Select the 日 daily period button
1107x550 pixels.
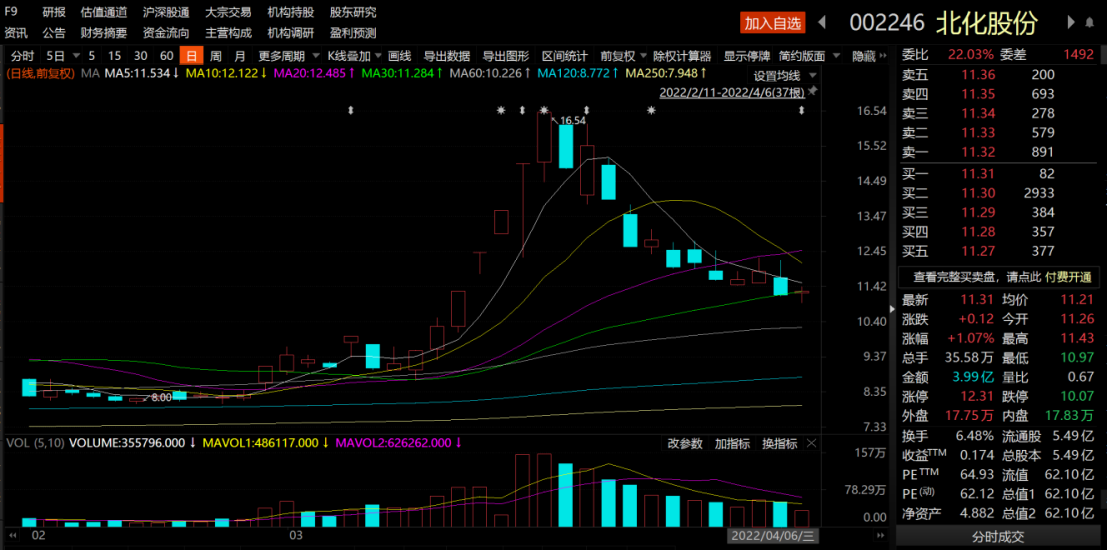[190, 56]
